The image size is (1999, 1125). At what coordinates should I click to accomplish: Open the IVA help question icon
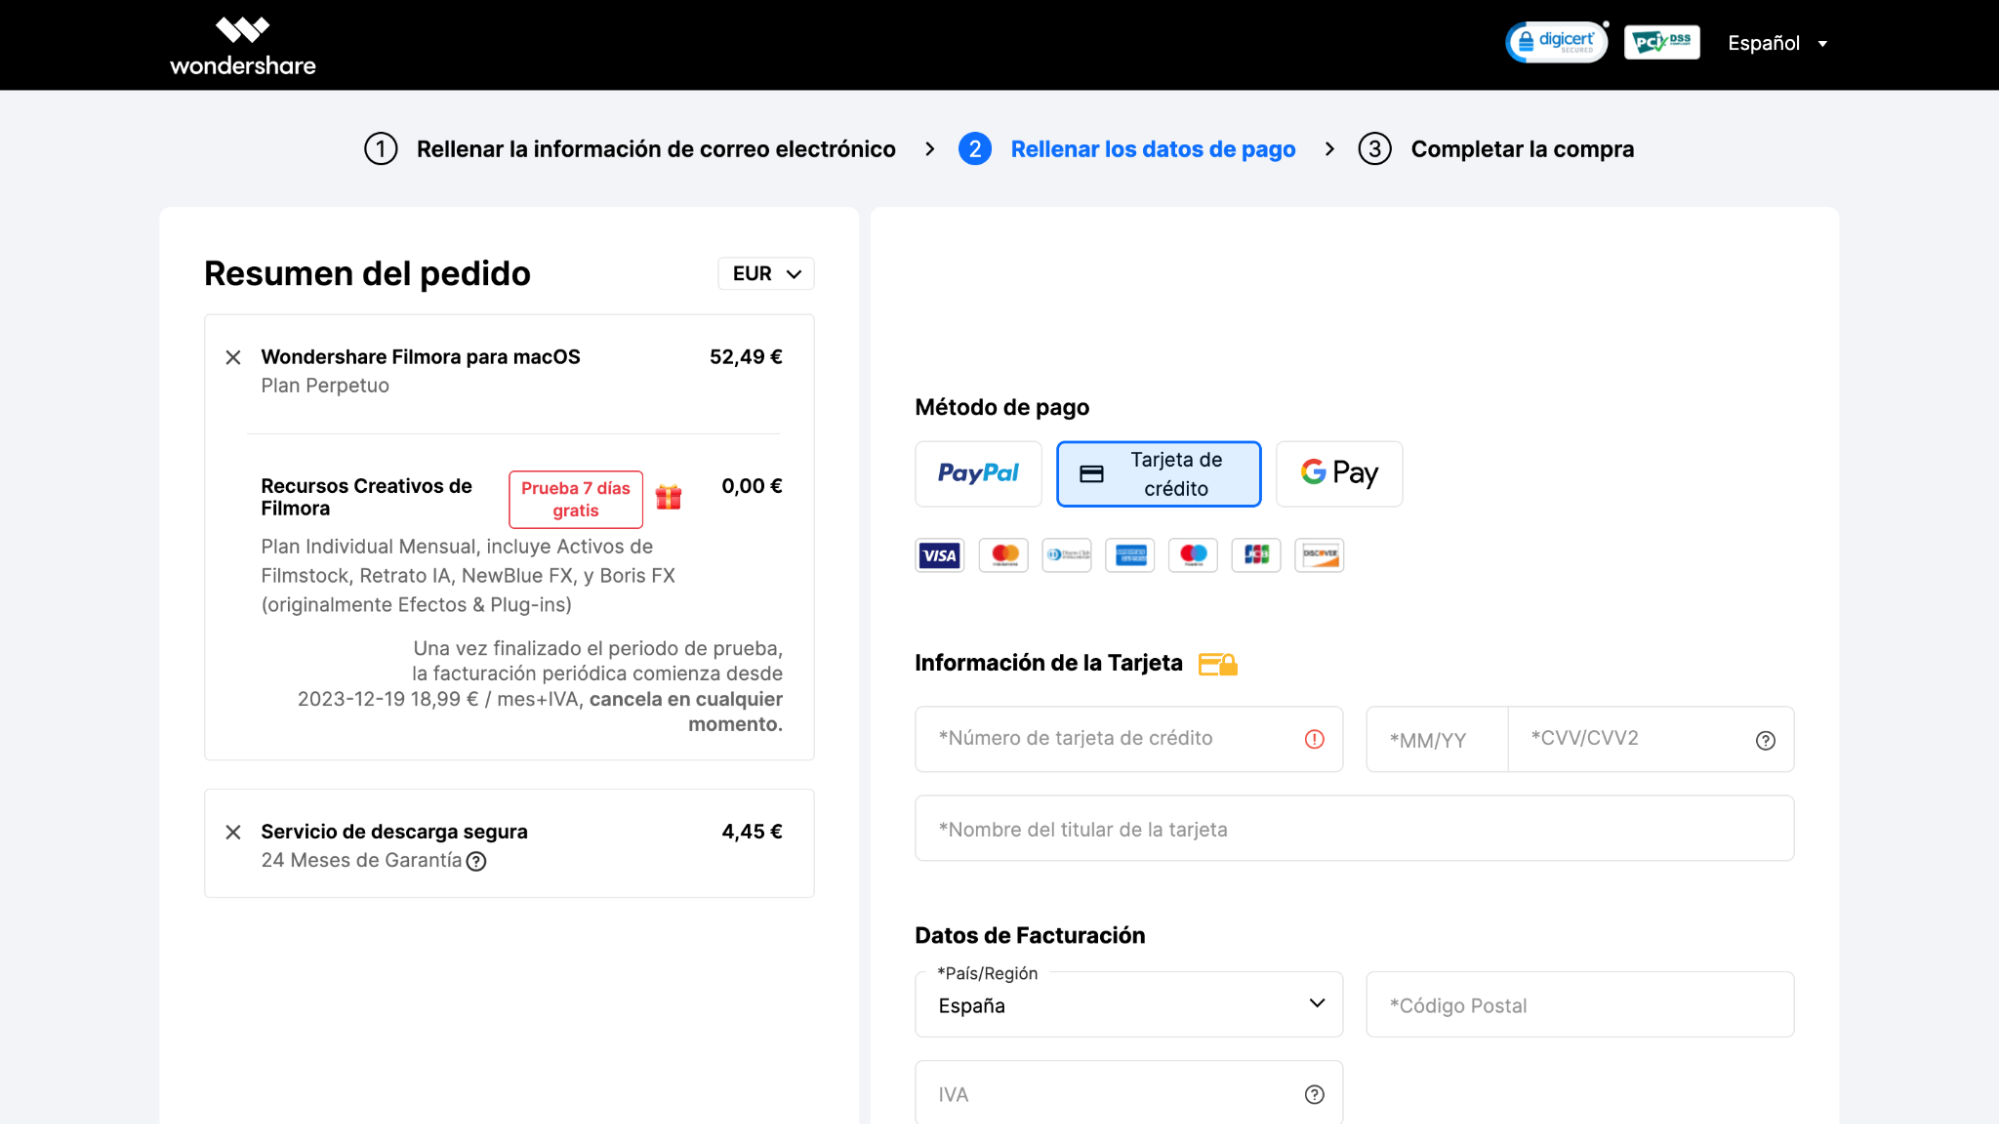(1314, 1095)
